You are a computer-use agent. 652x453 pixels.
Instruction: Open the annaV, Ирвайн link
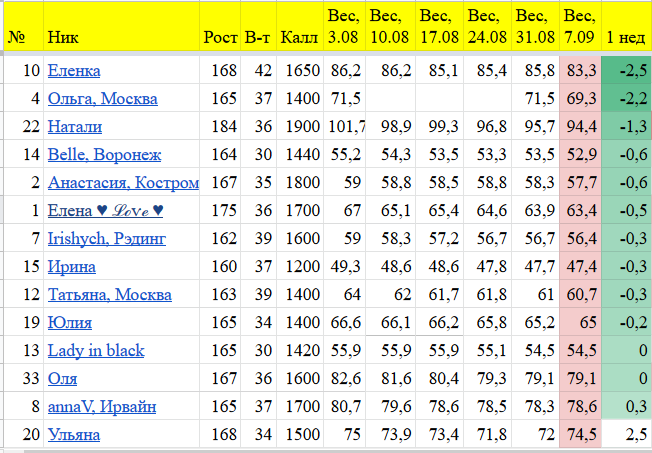(x=102, y=407)
